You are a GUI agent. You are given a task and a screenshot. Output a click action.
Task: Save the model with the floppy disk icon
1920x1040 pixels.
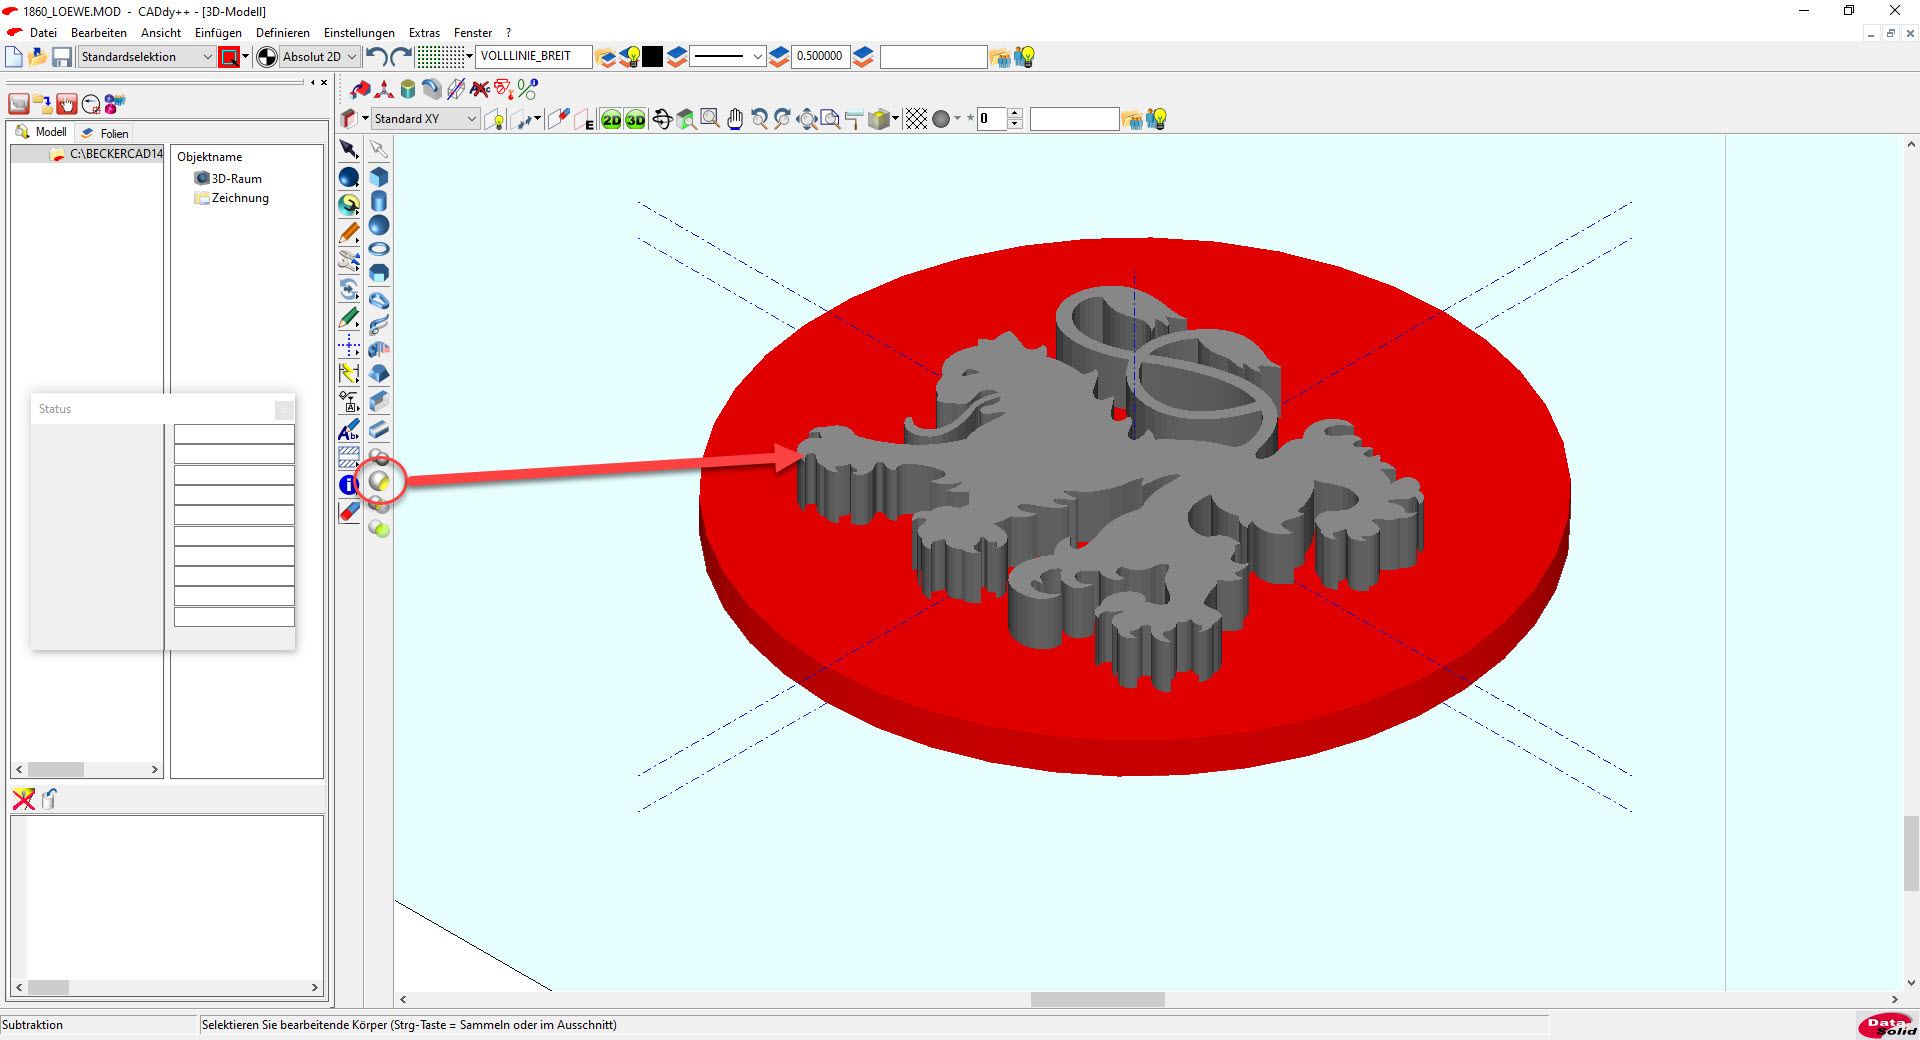[x=62, y=57]
